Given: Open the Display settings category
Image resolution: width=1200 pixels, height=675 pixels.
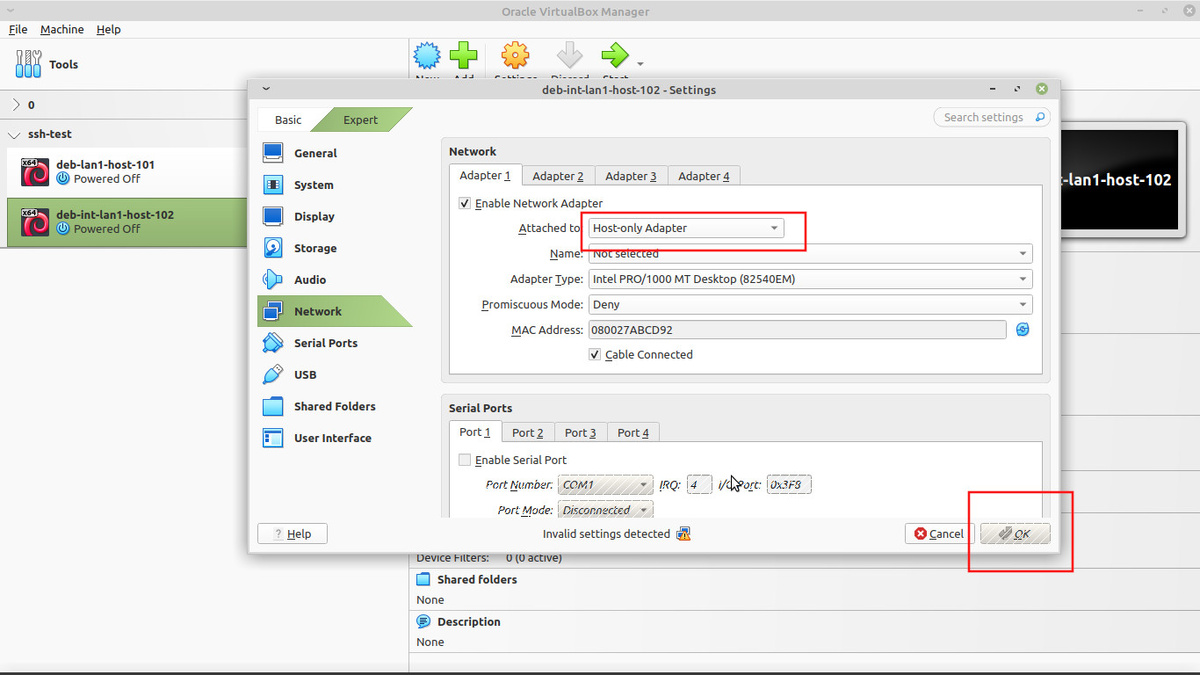Looking at the screenshot, I should click(x=334, y=216).
